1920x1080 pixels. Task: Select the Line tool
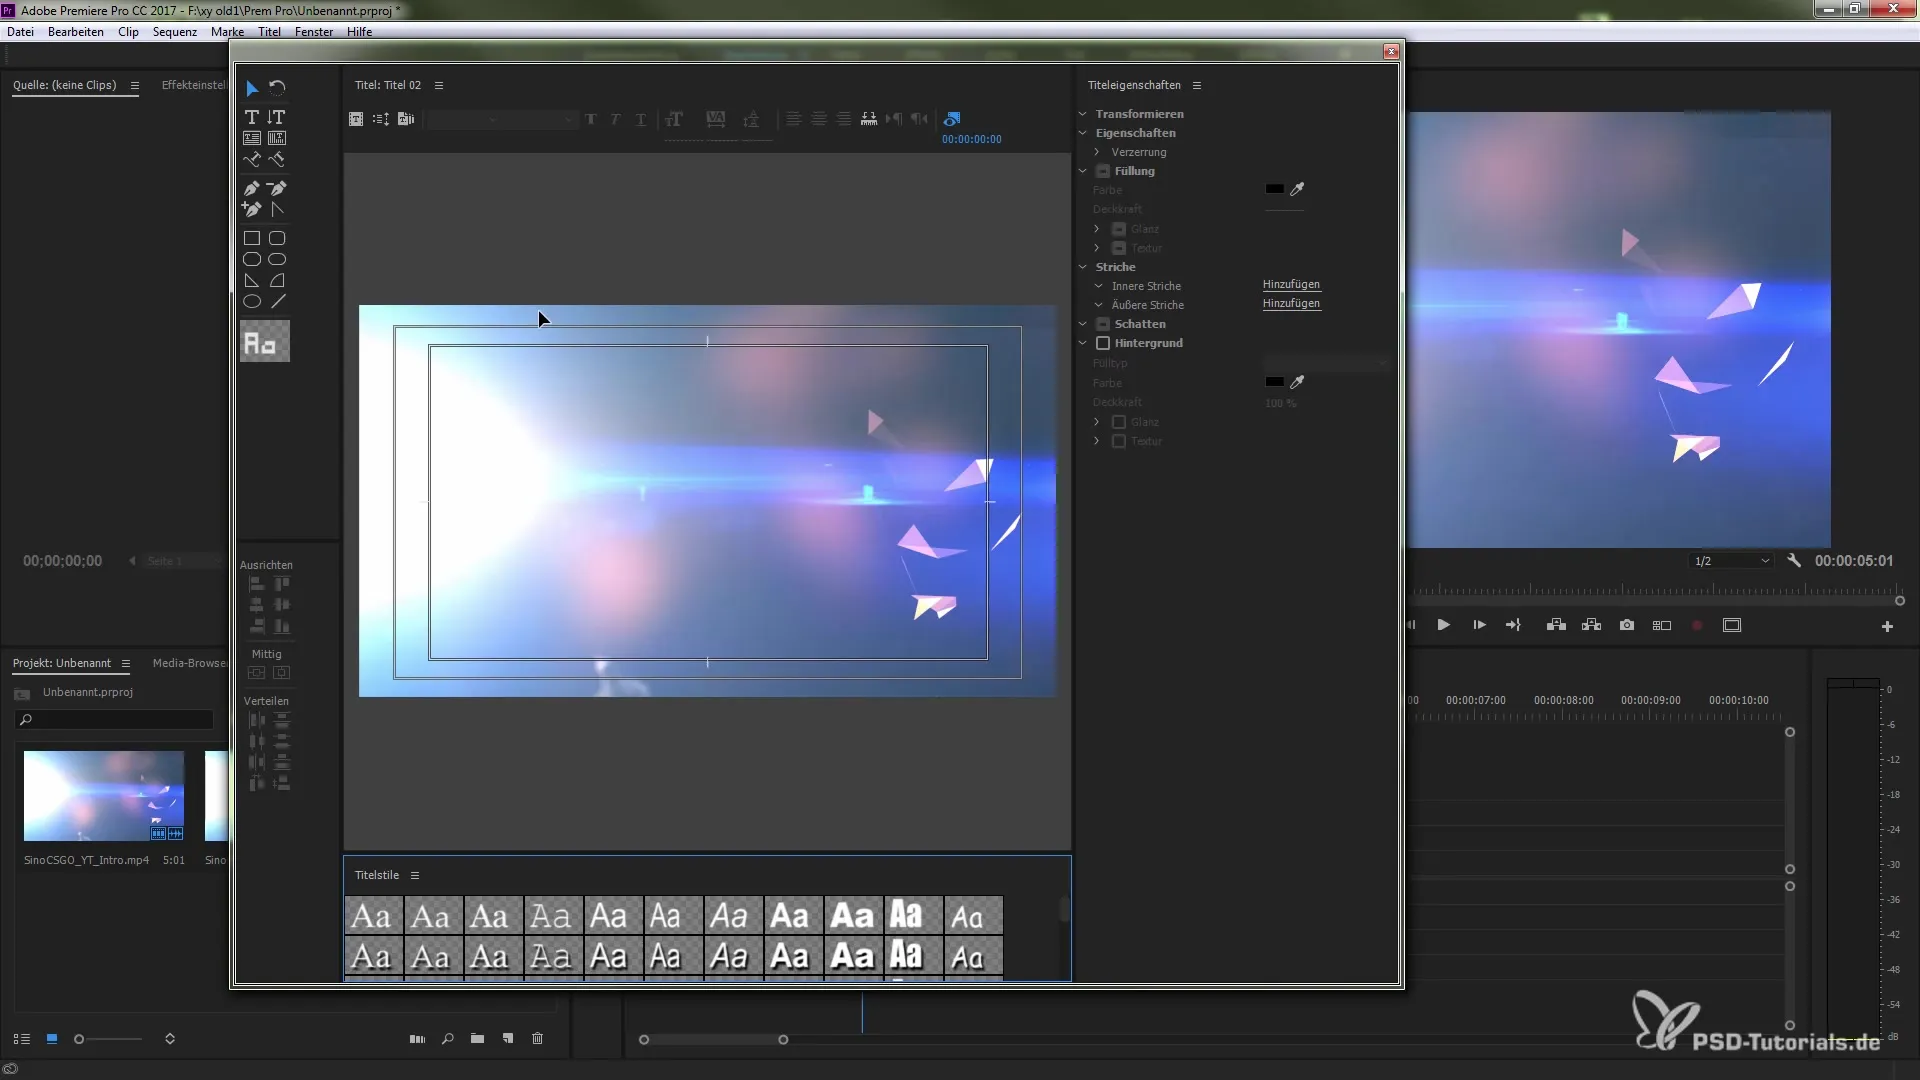click(277, 301)
